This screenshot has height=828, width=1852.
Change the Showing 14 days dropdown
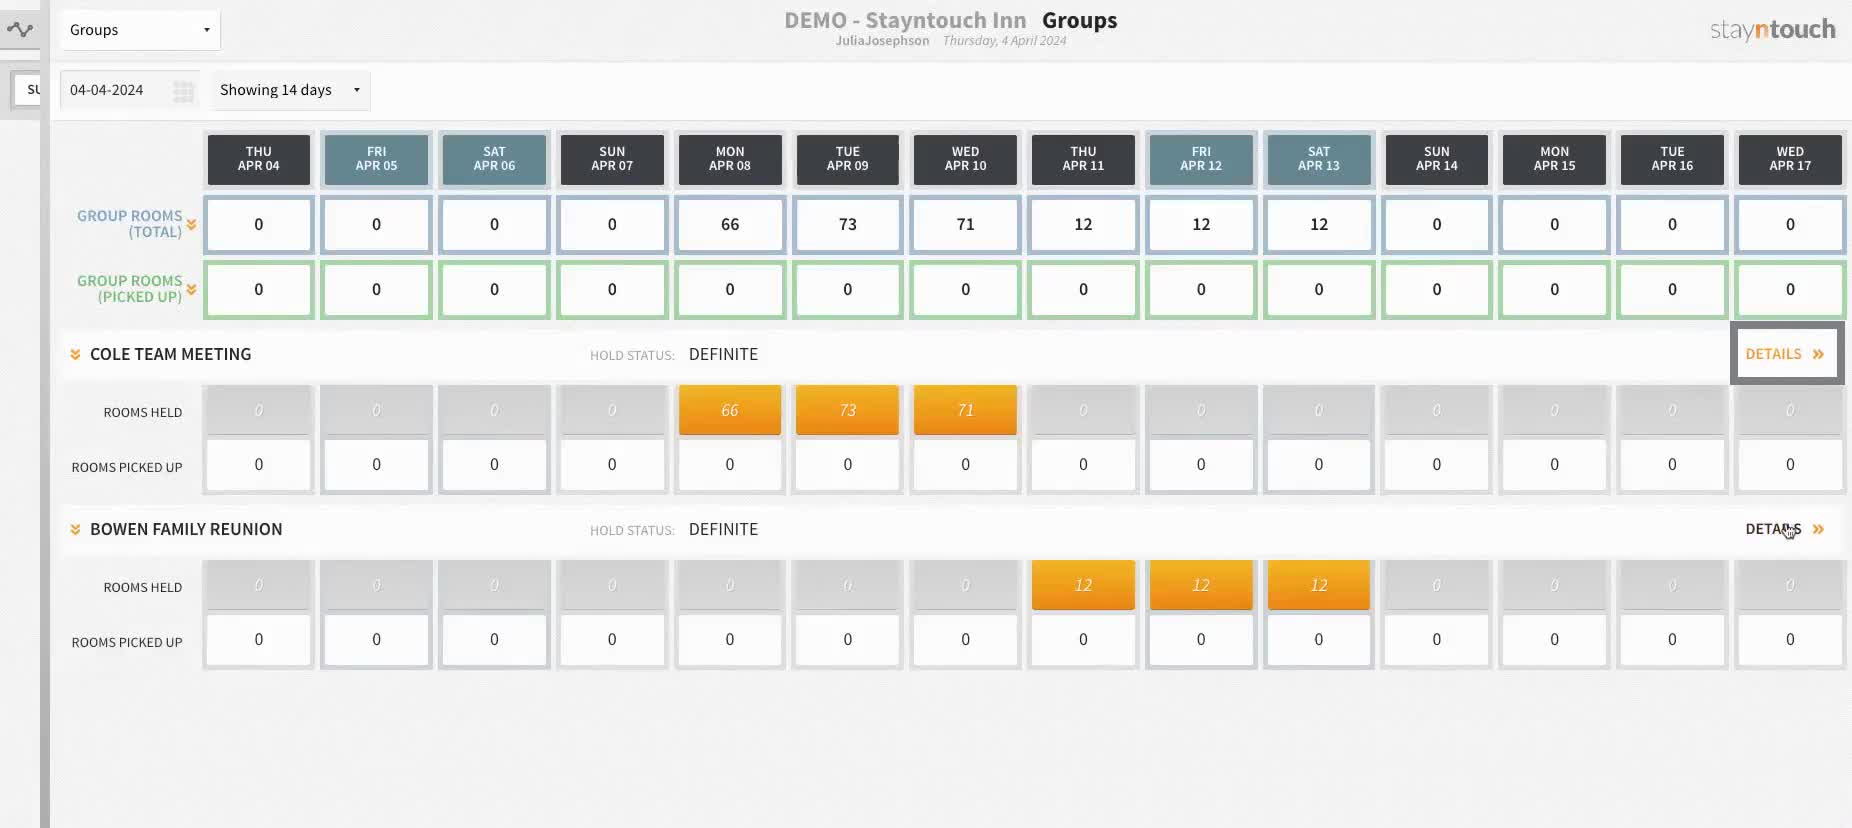click(290, 90)
